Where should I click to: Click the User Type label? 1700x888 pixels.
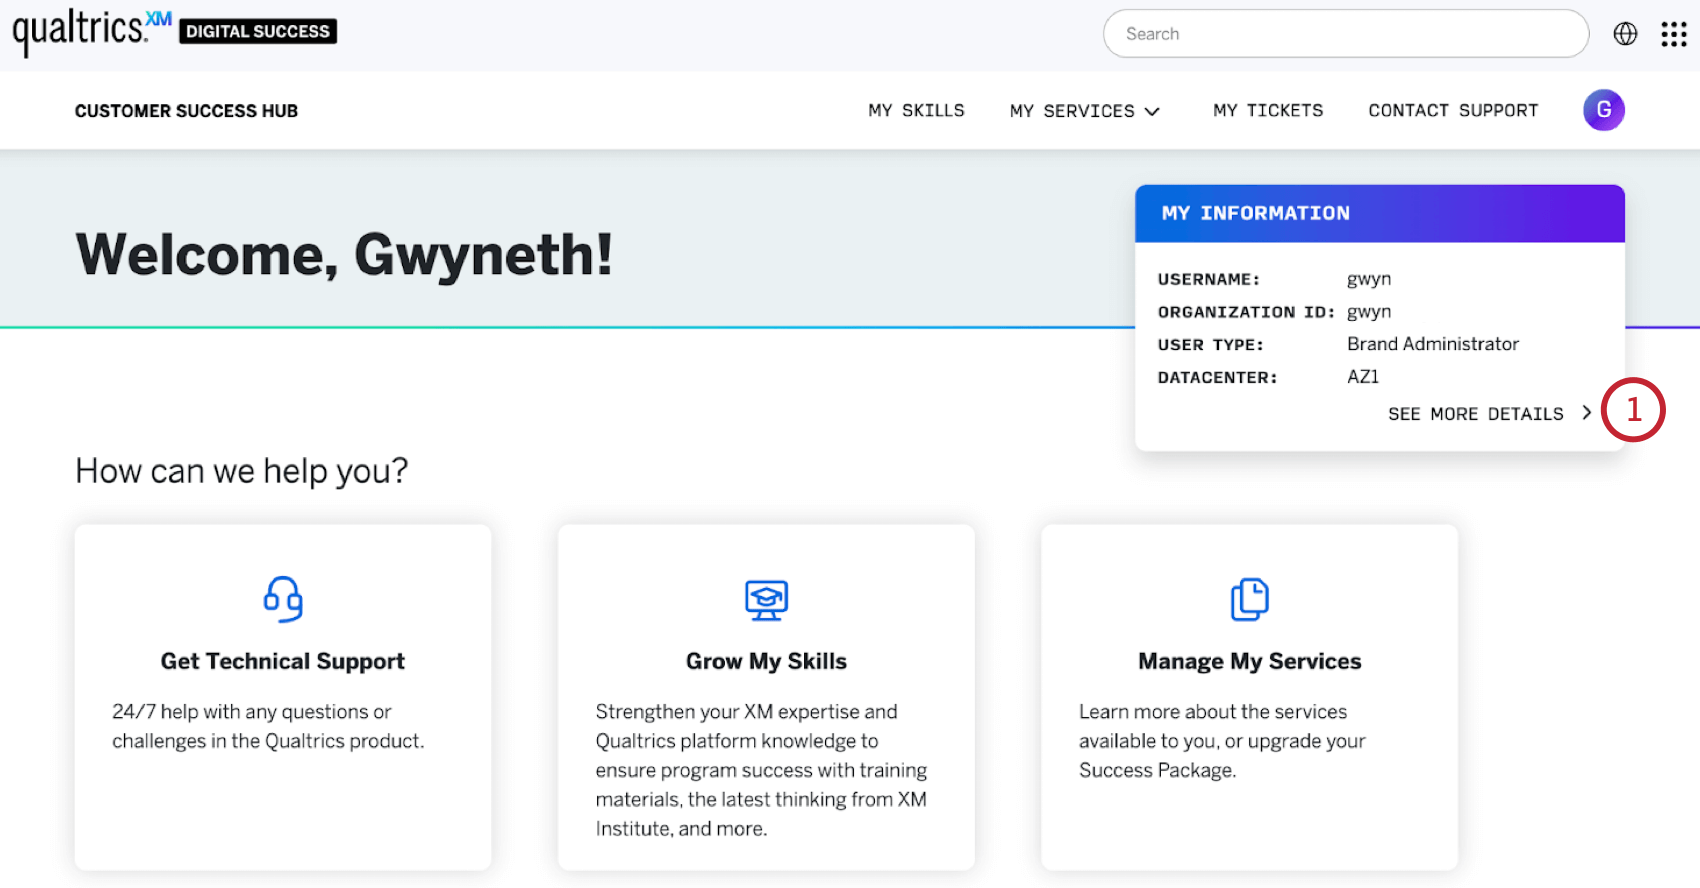pos(1210,345)
